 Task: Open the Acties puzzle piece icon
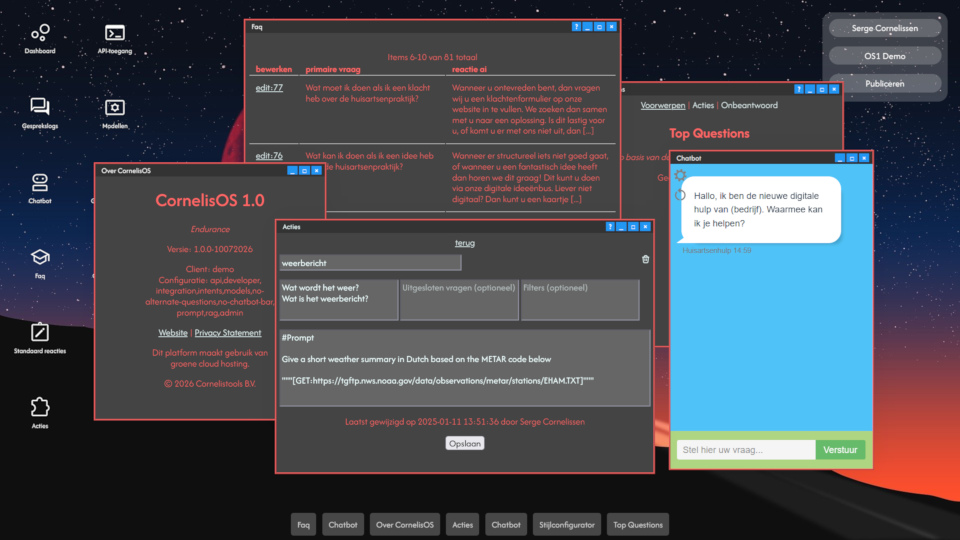[x=40, y=413]
